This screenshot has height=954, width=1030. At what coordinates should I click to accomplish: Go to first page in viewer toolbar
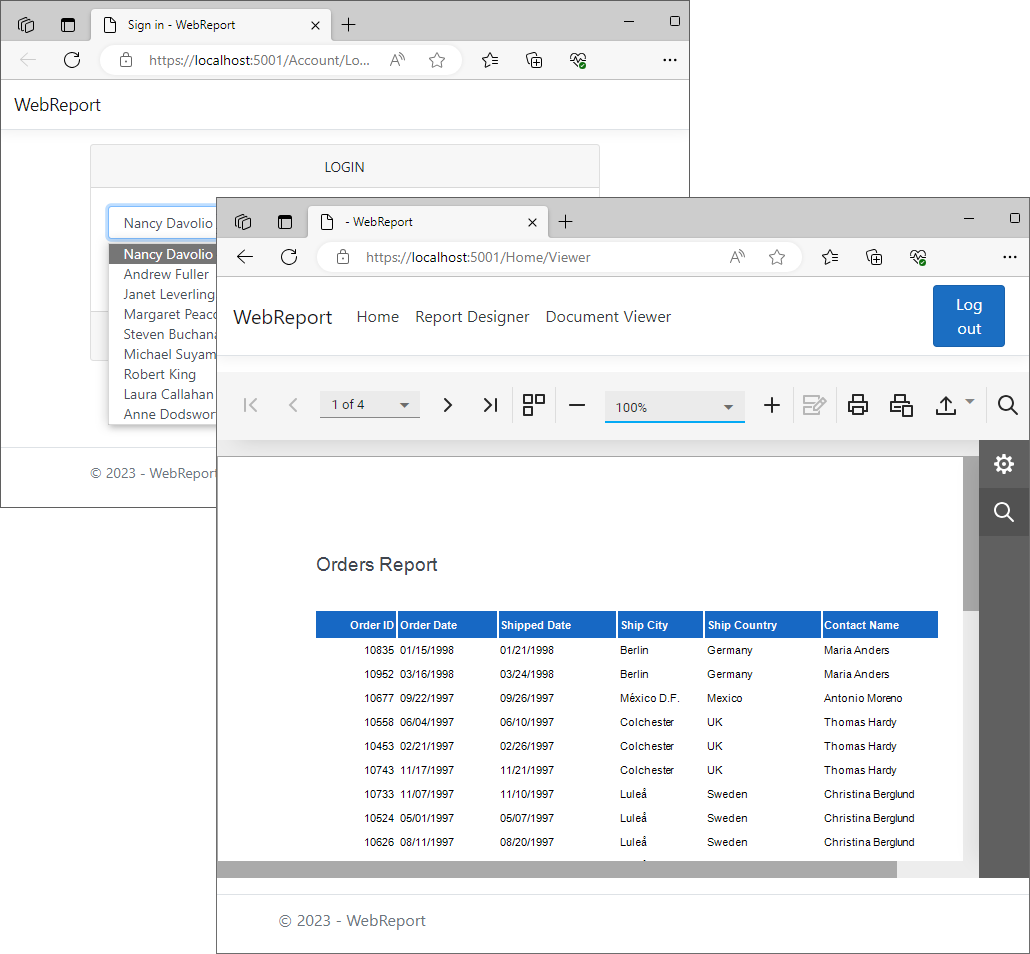pyautogui.click(x=250, y=405)
